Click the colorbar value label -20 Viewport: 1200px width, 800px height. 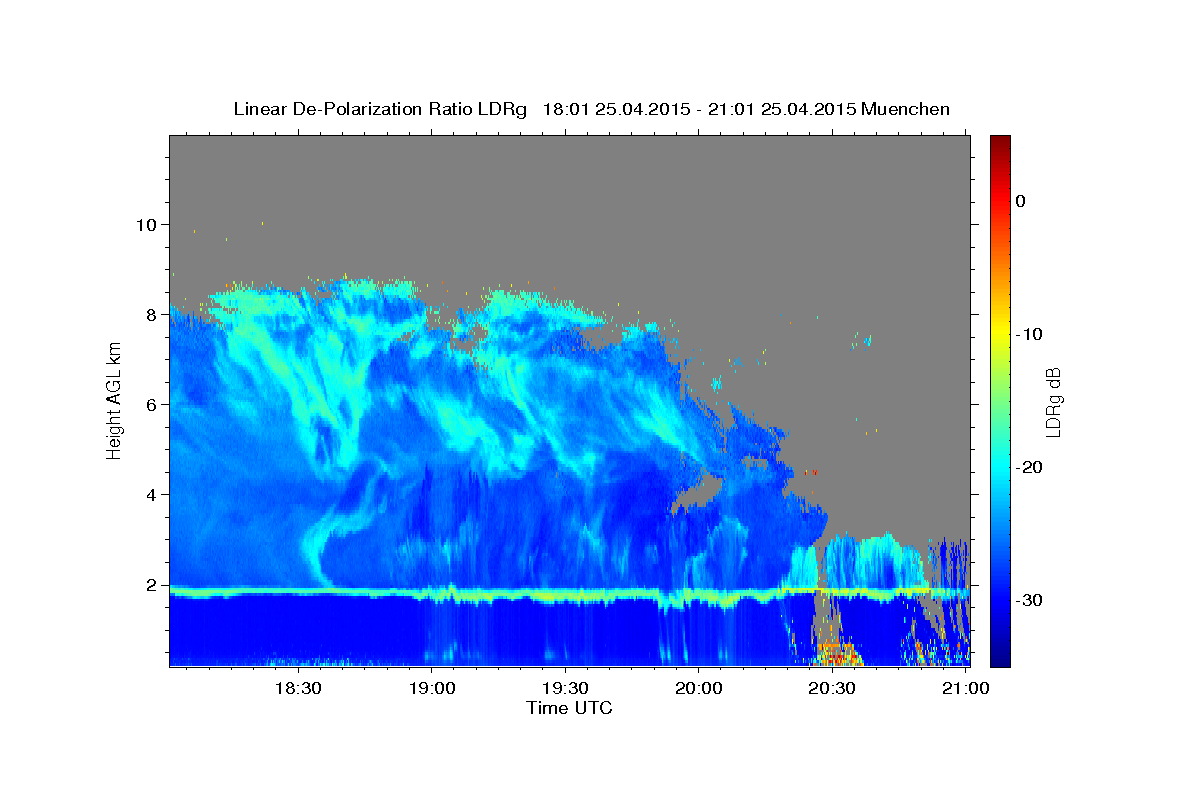point(1029,467)
